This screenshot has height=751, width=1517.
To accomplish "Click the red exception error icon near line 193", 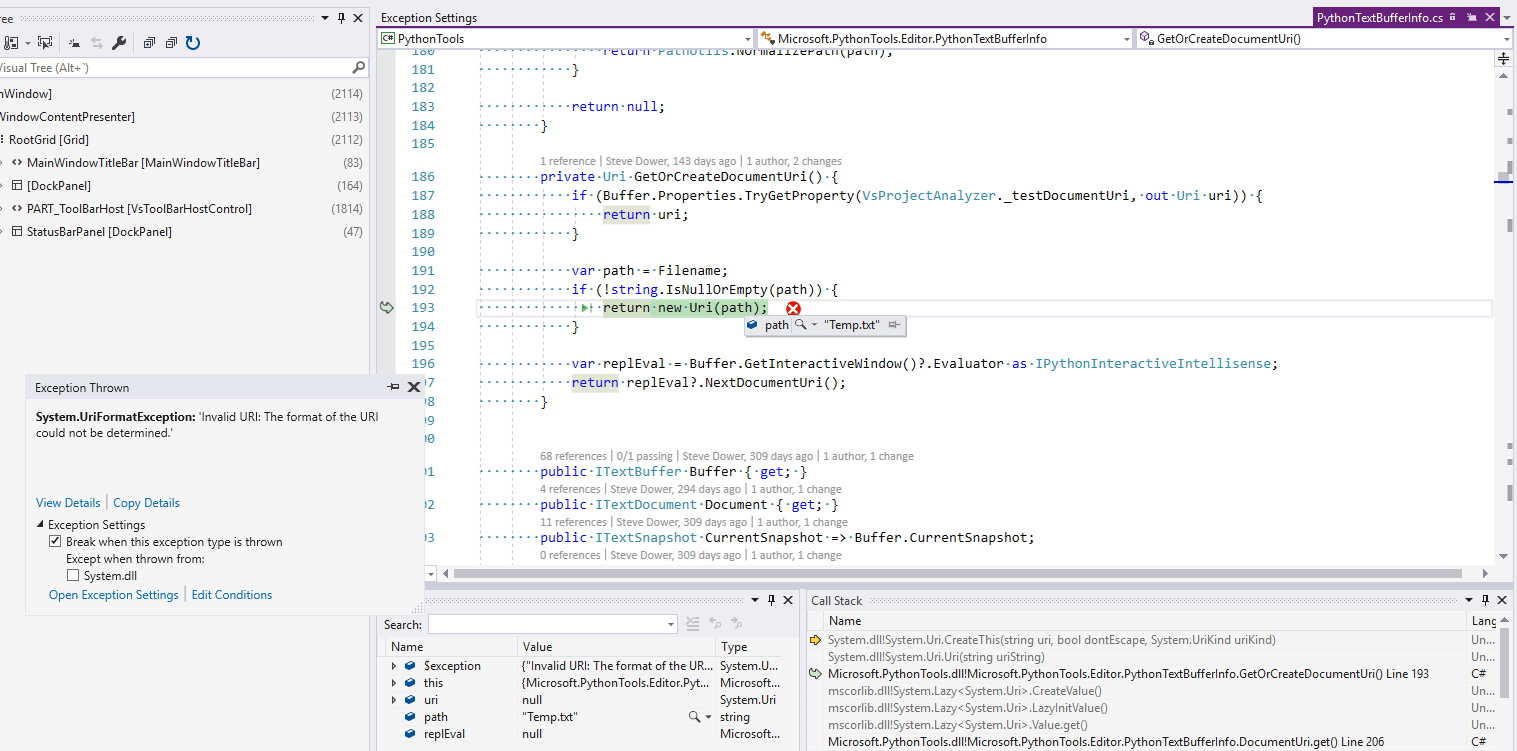I will click(794, 308).
